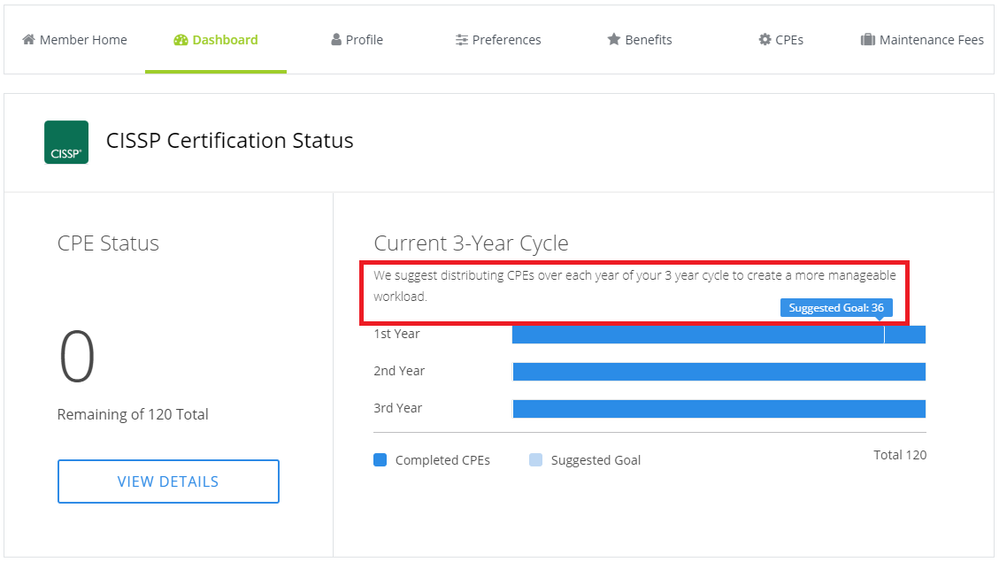Switch to the Profile tab
The height and width of the screenshot is (563, 999).
364,40
